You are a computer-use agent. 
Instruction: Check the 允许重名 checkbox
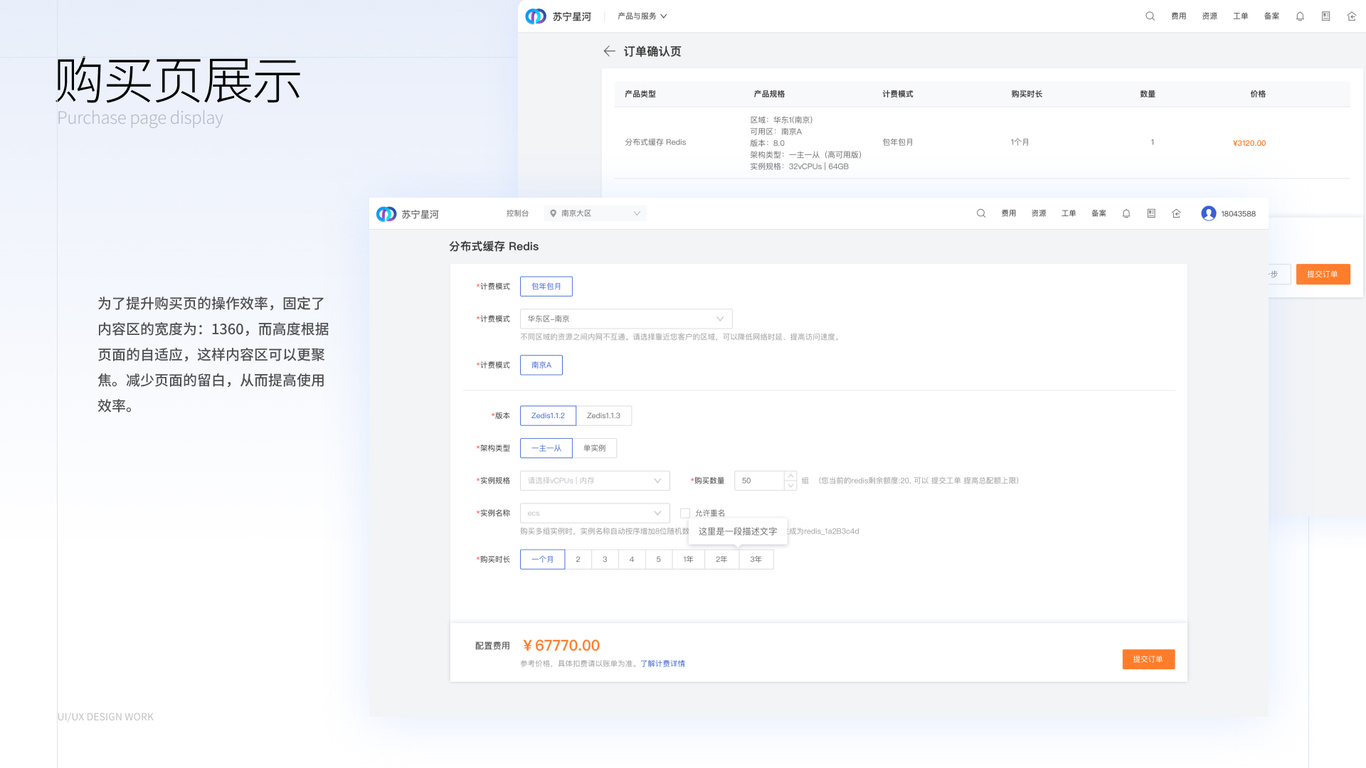pyautogui.click(x=685, y=513)
